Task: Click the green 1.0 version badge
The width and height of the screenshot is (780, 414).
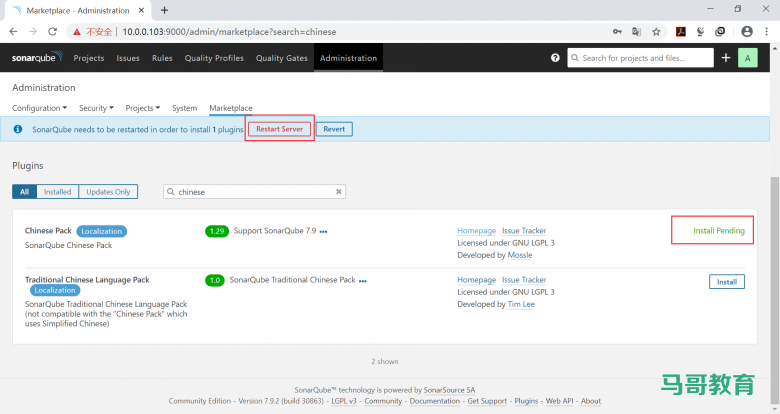Action: [x=215, y=280]
